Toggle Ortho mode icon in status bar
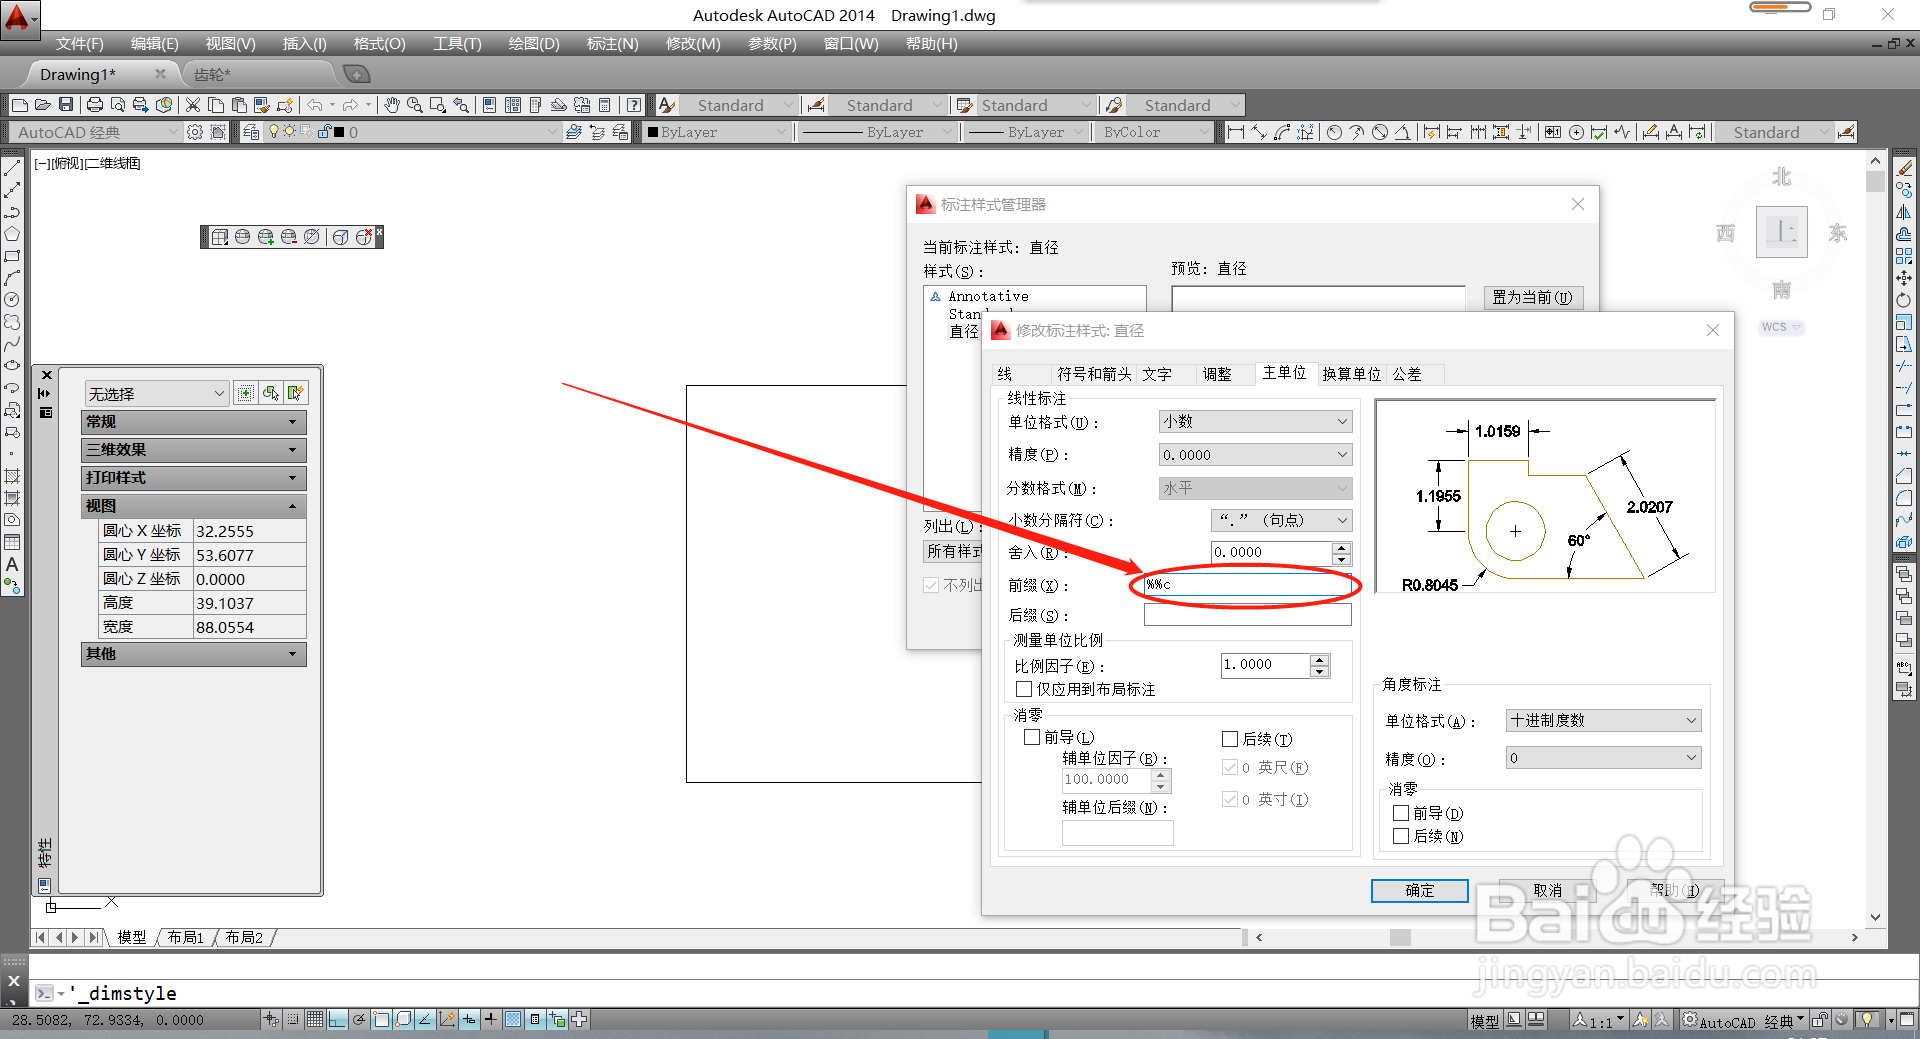 [x=337, y=1019]
